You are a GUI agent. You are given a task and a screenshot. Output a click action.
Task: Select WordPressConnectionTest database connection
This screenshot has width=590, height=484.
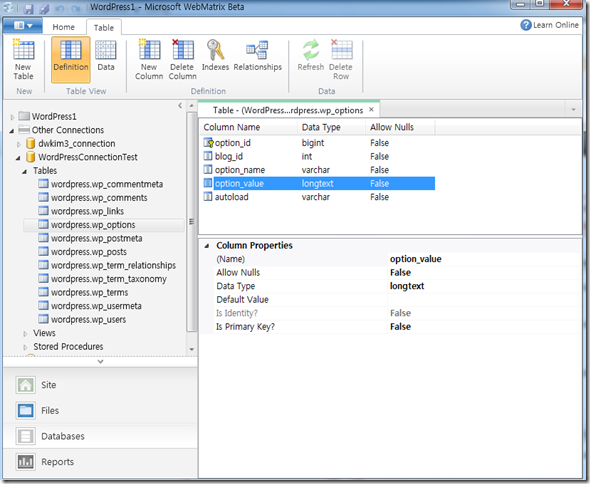[88, 157]
